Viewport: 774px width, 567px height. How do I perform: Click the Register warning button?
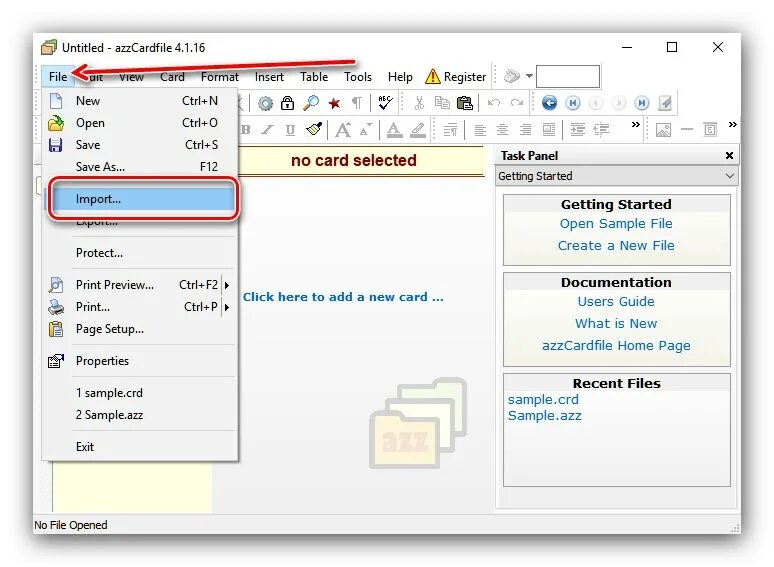click(x=456, y=76)
